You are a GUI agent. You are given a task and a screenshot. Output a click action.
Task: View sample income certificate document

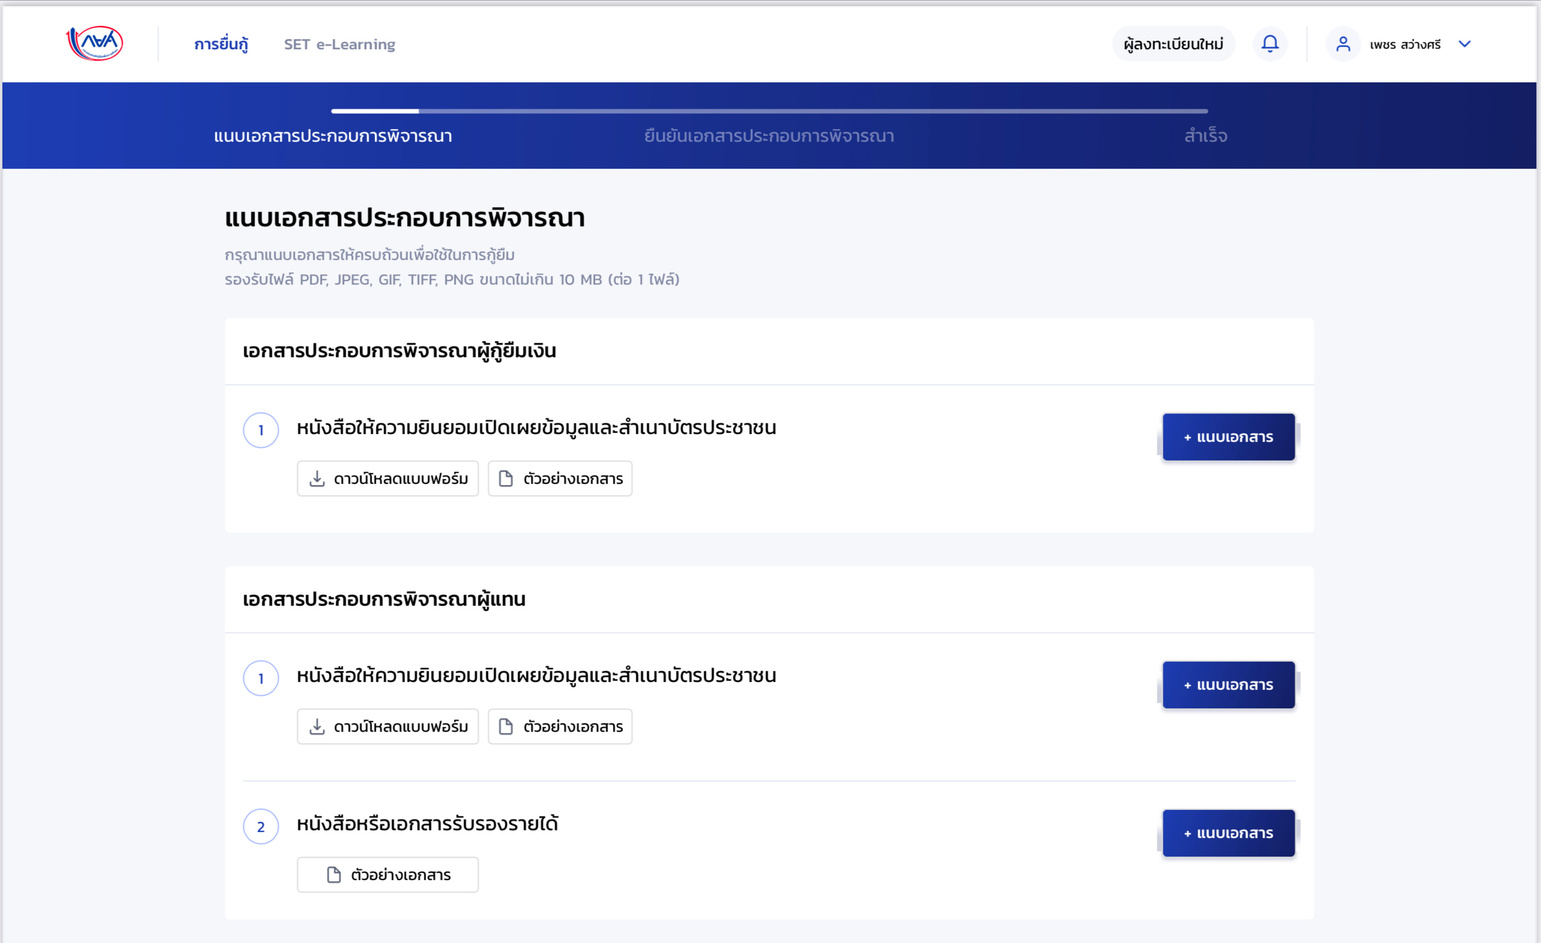tap(388, 874)
